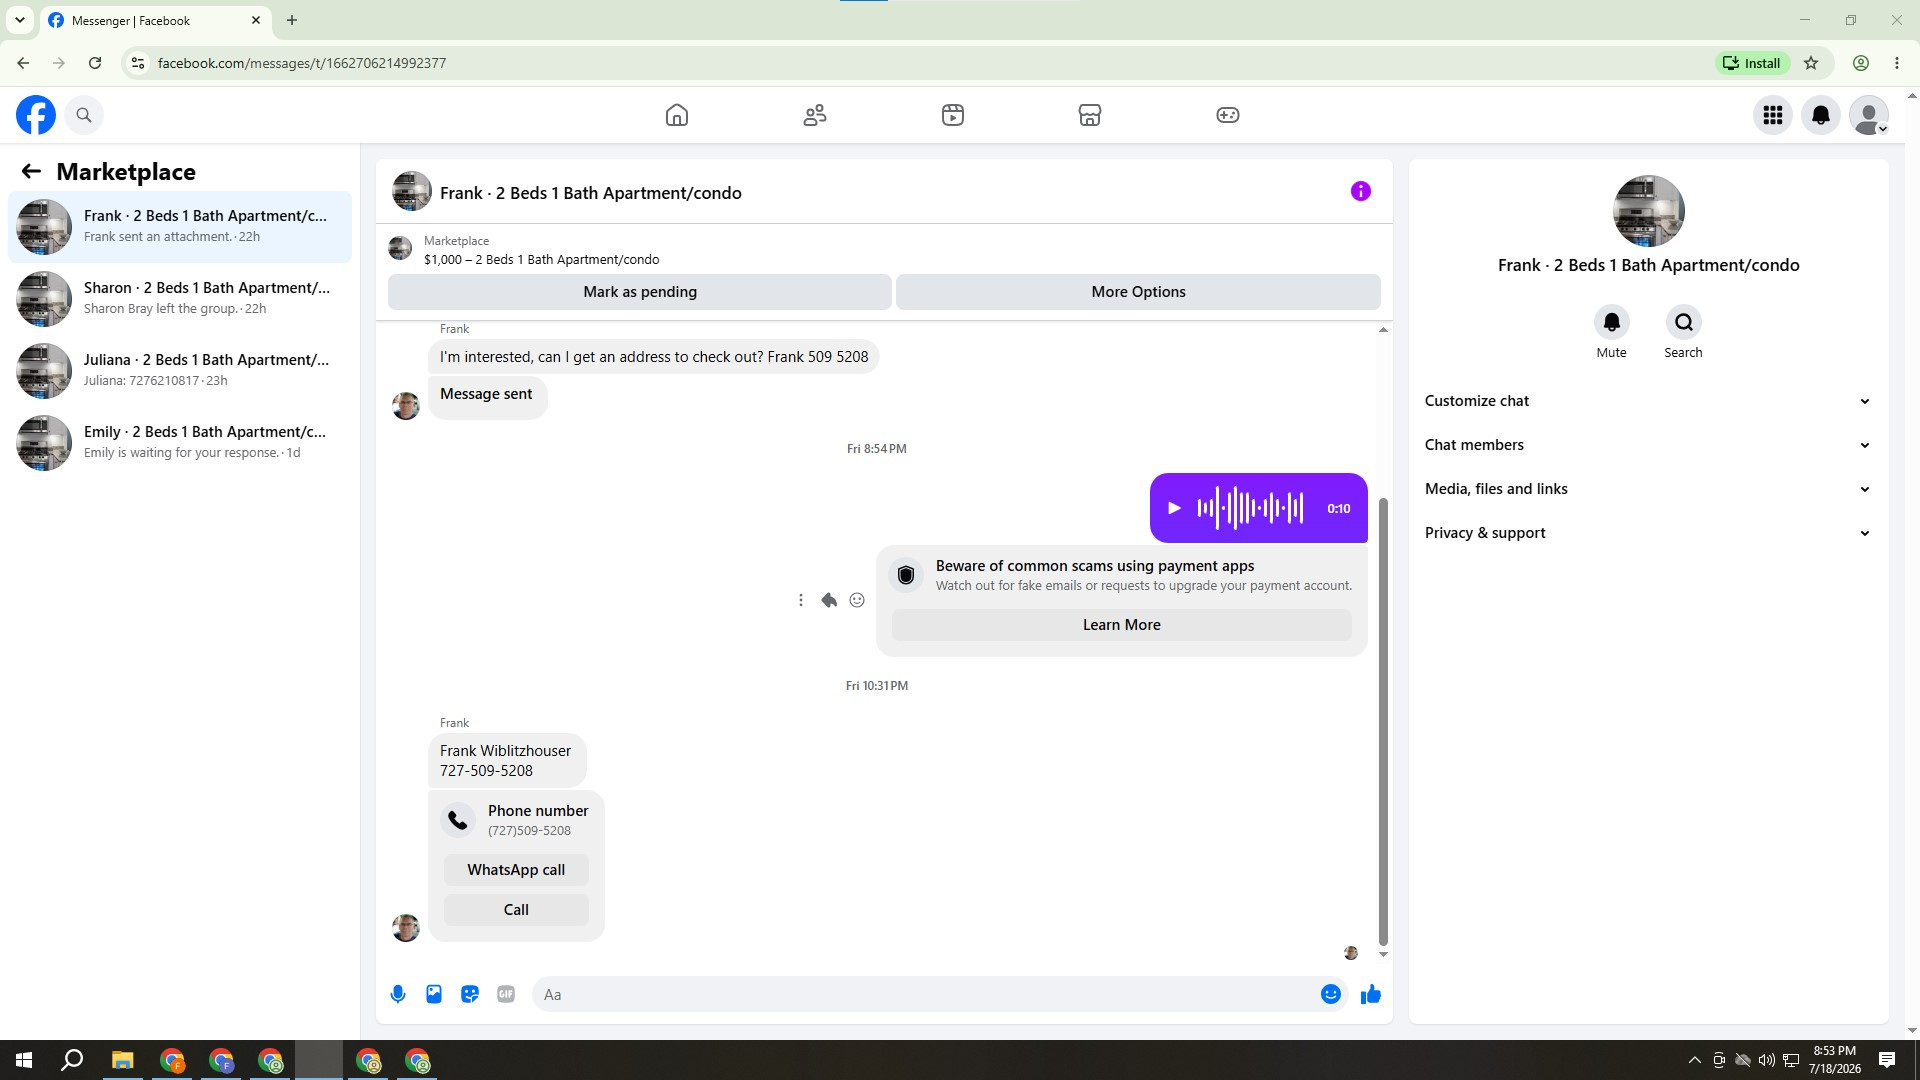Reload the page
The width and height of the screenshot is (1920, 1080).
(x=95, y=63)
